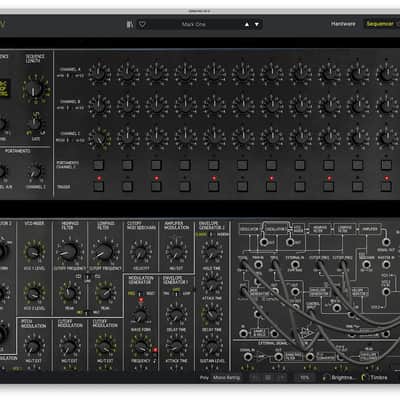Image resolution: width=400 pixels, height=400 pixels.
Task: Enable Portamento Channel C for step 4
Action: point(185,165)
